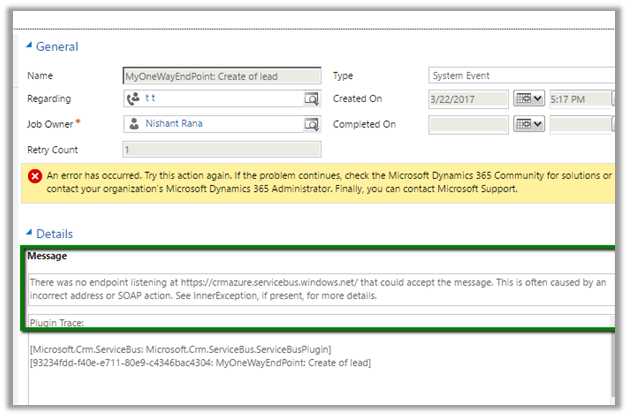Image resolution: width=628 pixels, height=416 pixels.
Task: Collapse the Details section
Action: 28,234
